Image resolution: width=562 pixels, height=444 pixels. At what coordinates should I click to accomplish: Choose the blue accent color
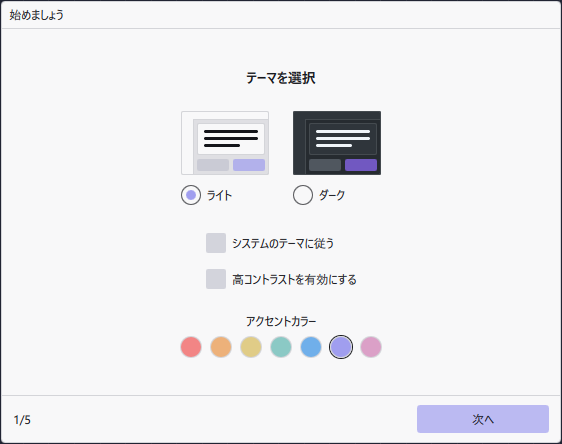(x=311, y=347)
